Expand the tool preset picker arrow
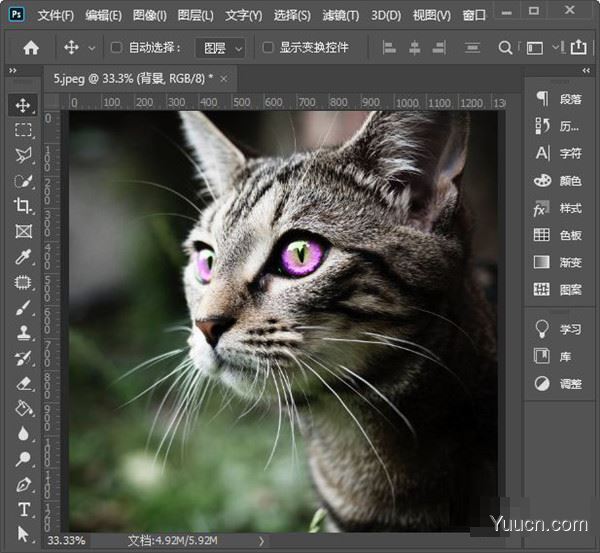The width and height of the screenshot is (600, 553). (x=91, y=48)
